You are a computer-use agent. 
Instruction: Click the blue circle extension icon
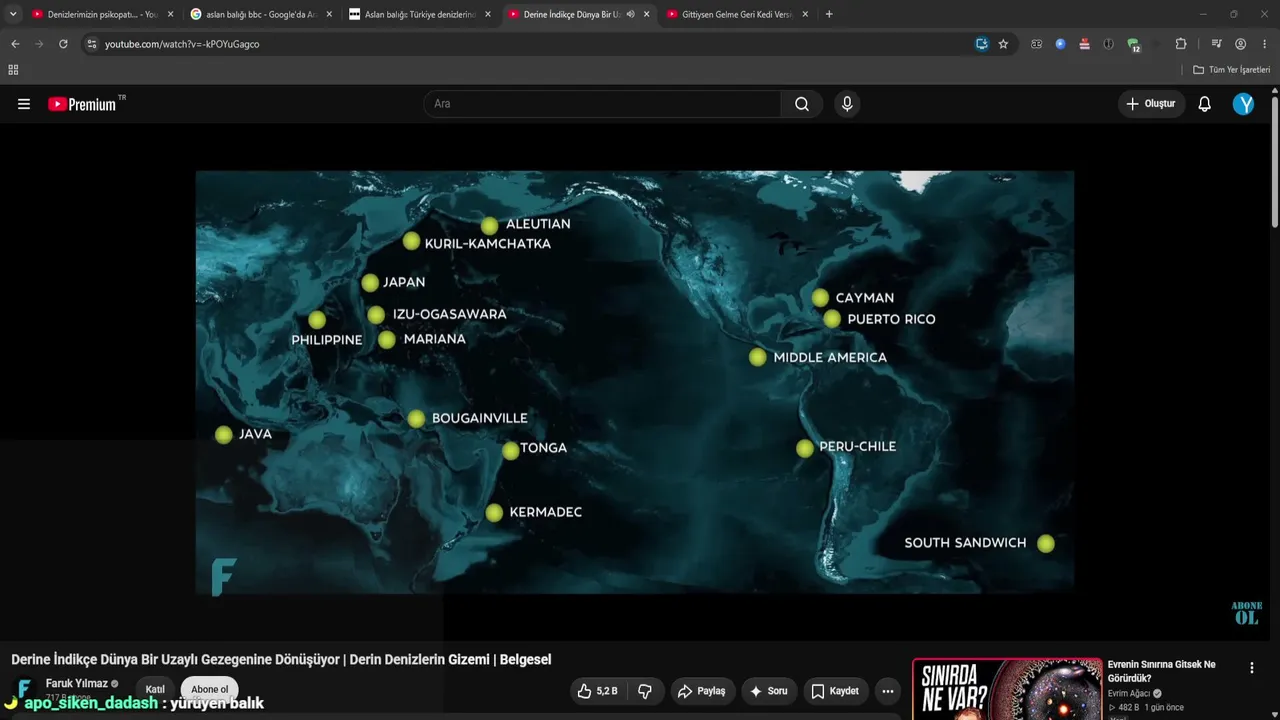click(x=1060, y=44)
